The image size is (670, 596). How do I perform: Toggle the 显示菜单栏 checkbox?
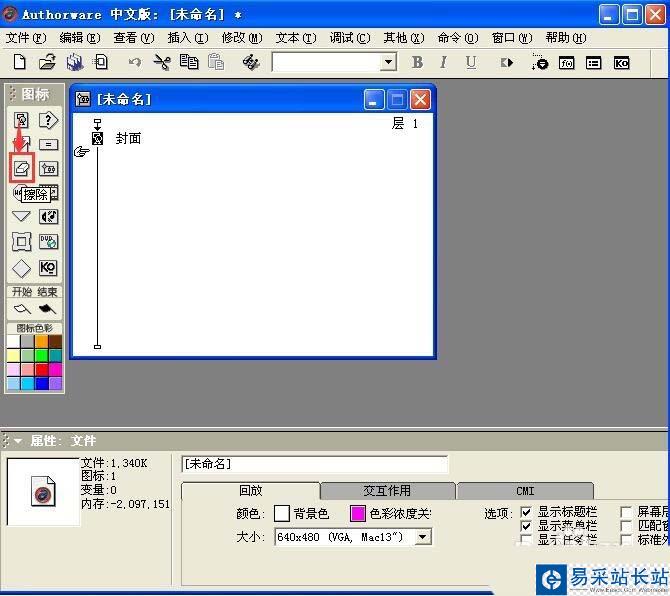(x=526, y=526)
